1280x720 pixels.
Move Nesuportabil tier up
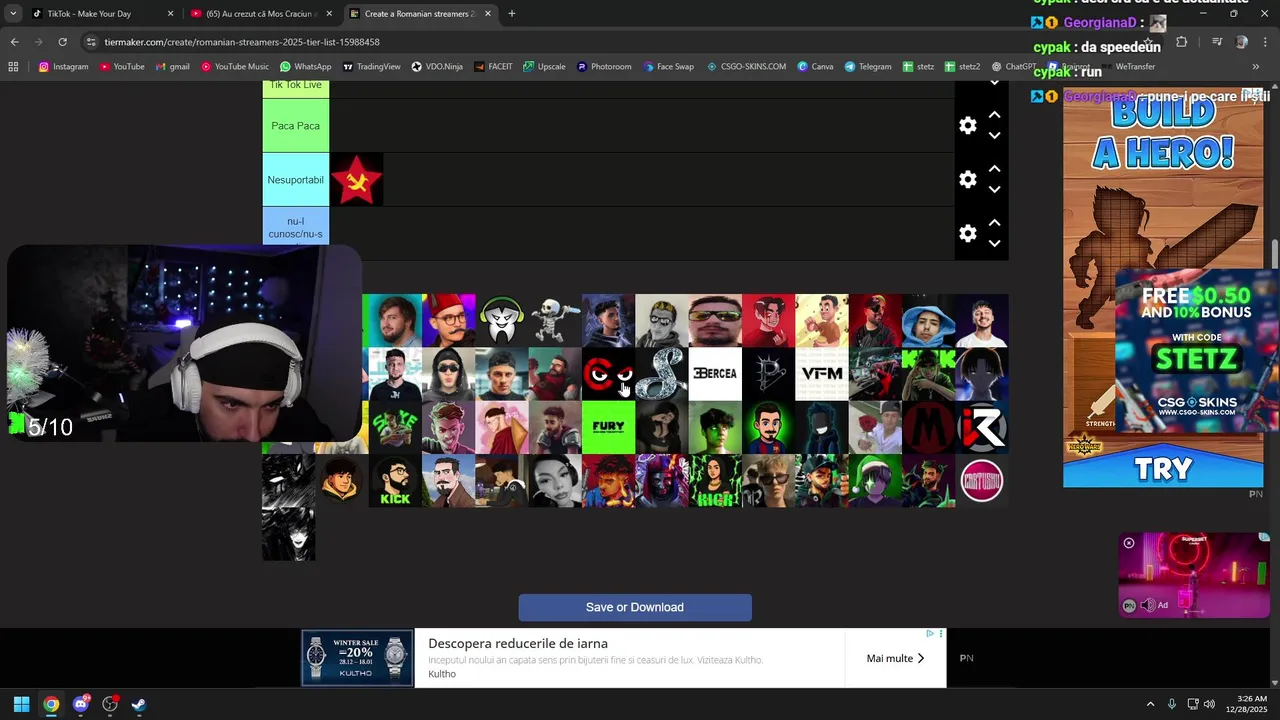pyautogui.click(x=994, y=169)
